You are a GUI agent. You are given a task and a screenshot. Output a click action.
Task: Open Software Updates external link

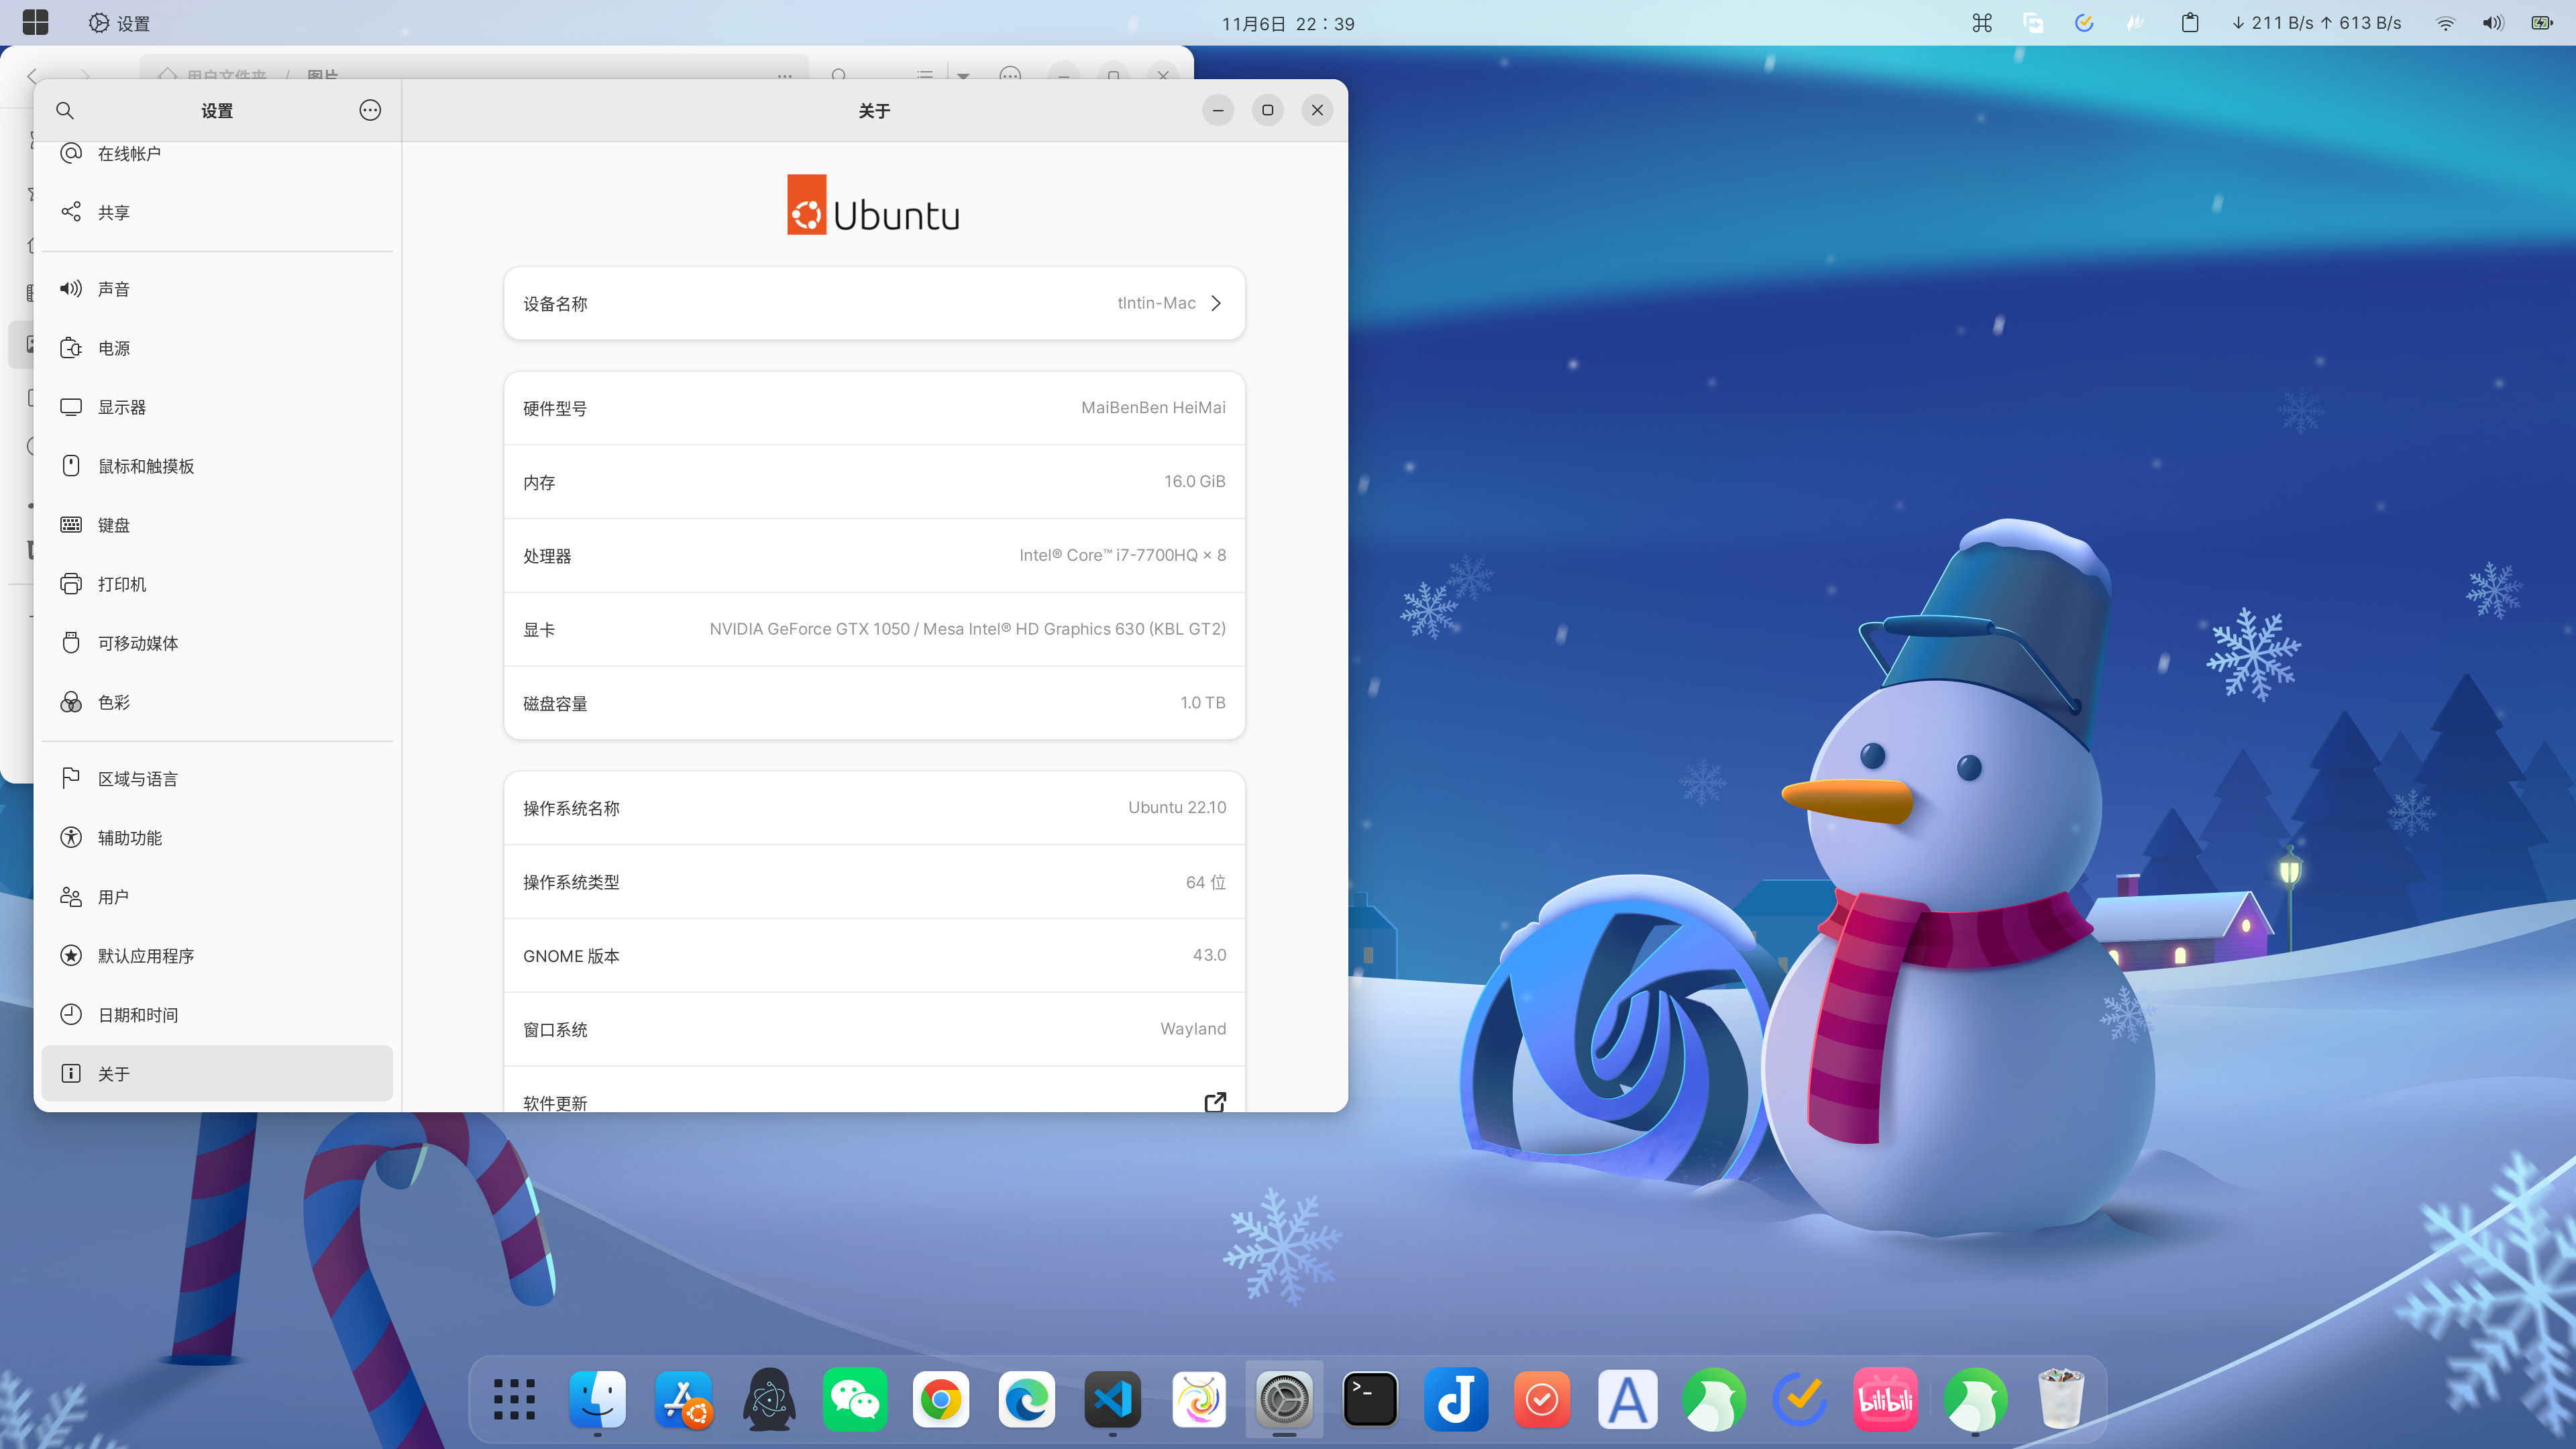tap(1215, 1102)
